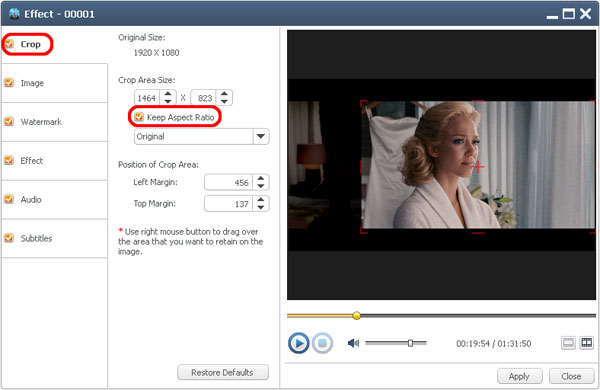This screenshot has height=390, width=600.
Task: Toggle the Watermark checkbox
Action: point(9,122)
